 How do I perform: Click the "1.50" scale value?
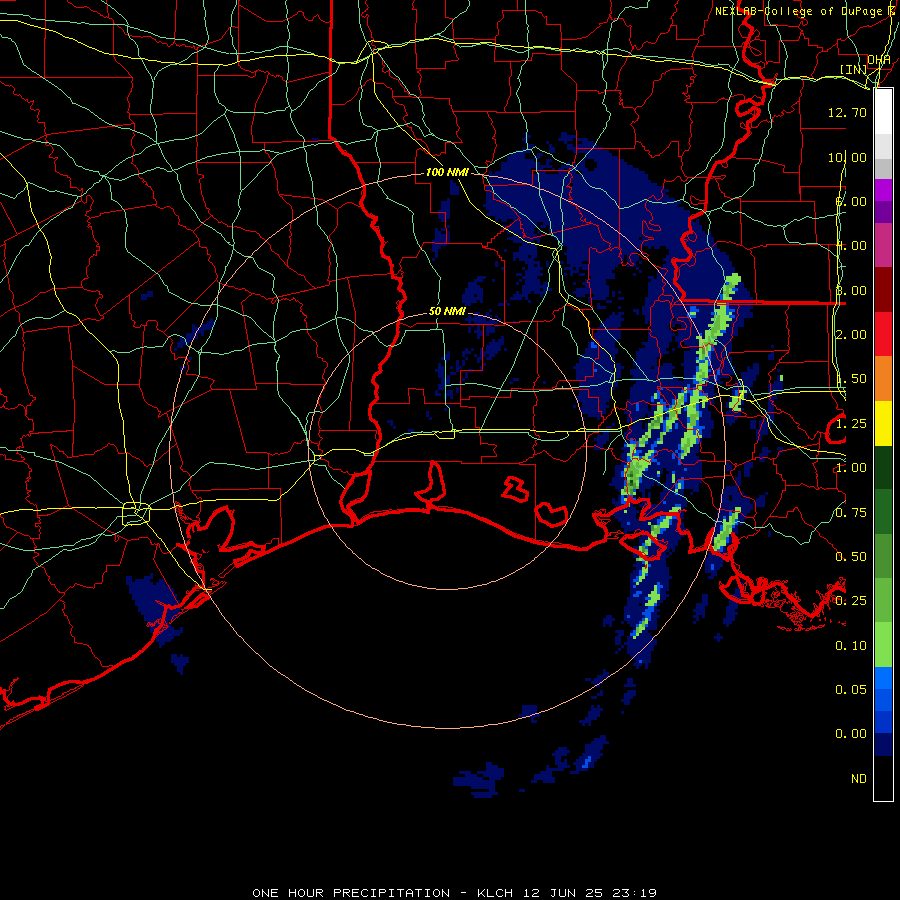pyautogui.click(x=851, y=379)
